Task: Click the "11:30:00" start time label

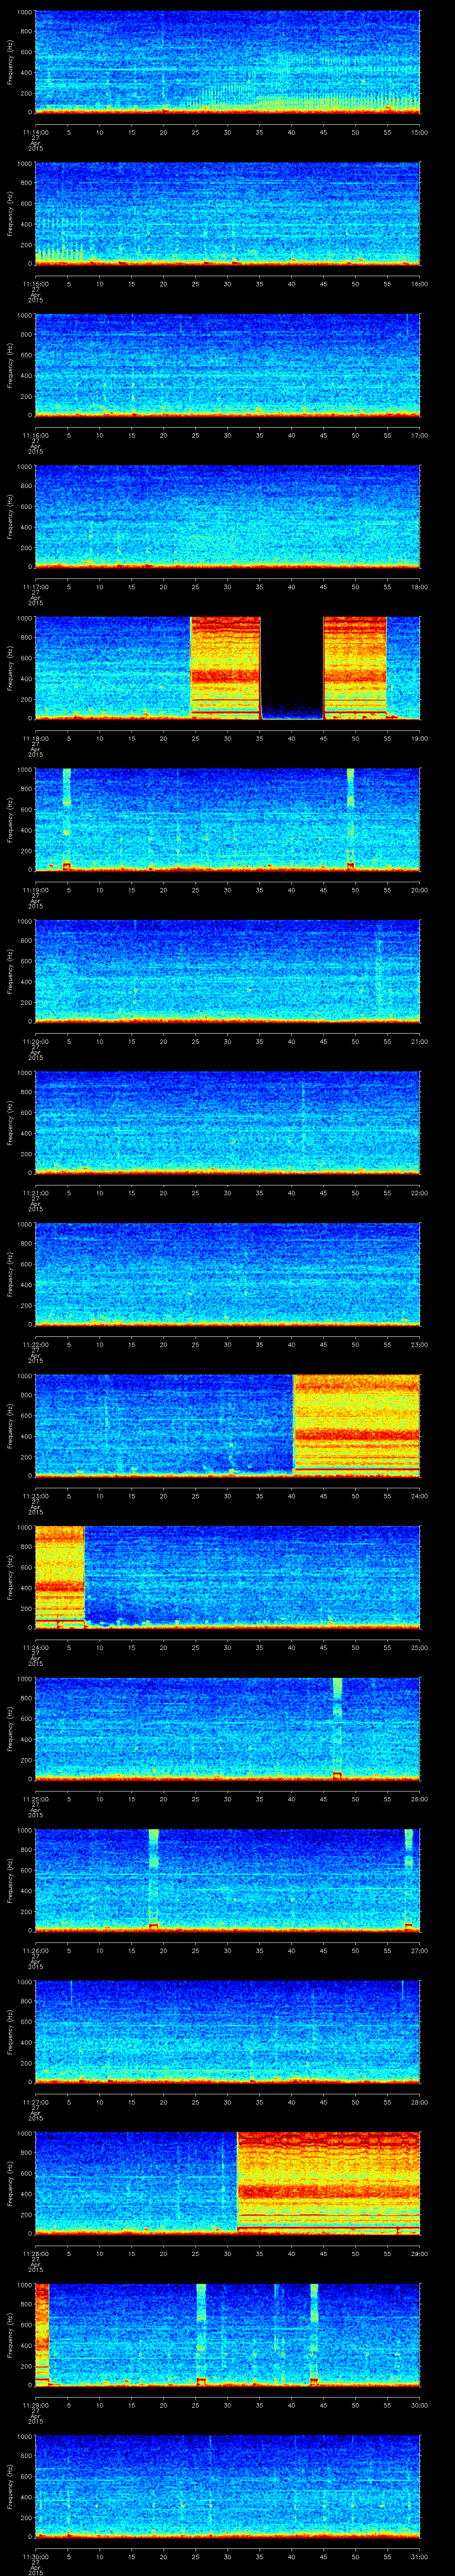Action: pyautogui.click(x=35, y=2556)
